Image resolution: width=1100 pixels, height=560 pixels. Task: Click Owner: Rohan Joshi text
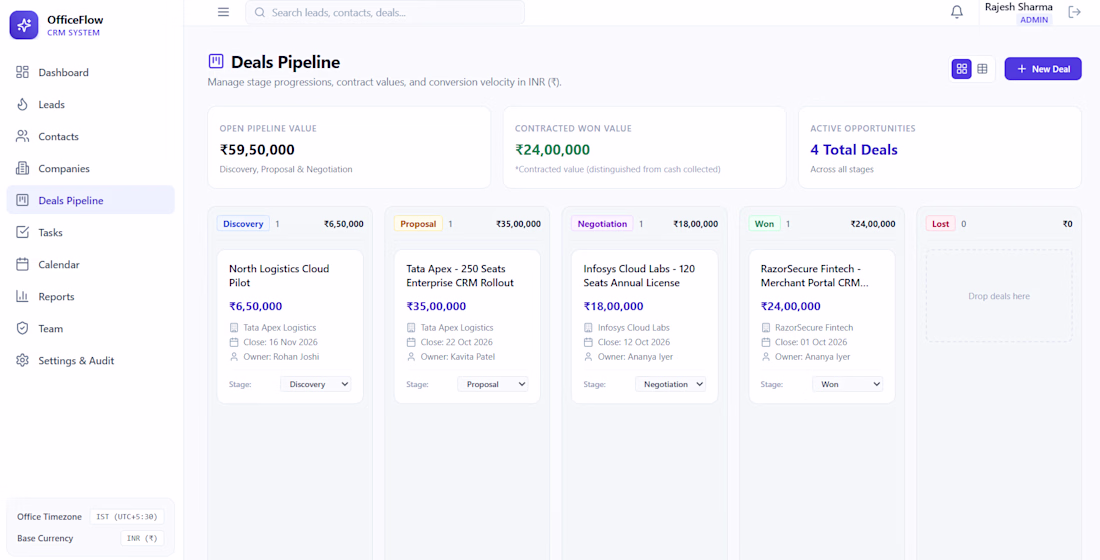(x=281, y=356)
